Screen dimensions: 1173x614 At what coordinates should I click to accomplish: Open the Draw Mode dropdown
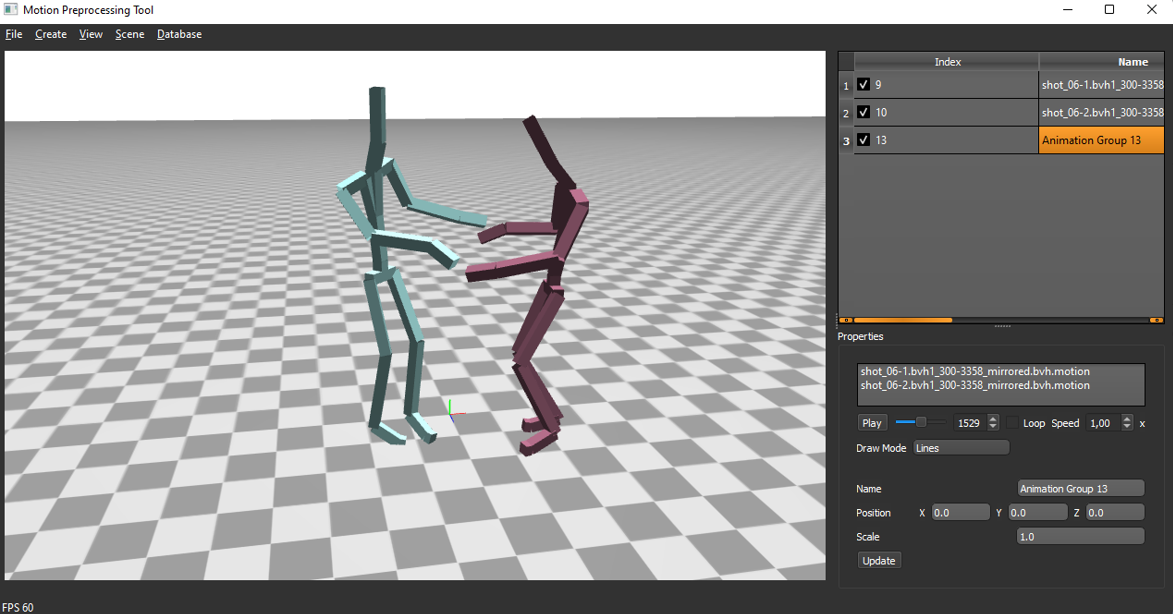tap(961, 448)
